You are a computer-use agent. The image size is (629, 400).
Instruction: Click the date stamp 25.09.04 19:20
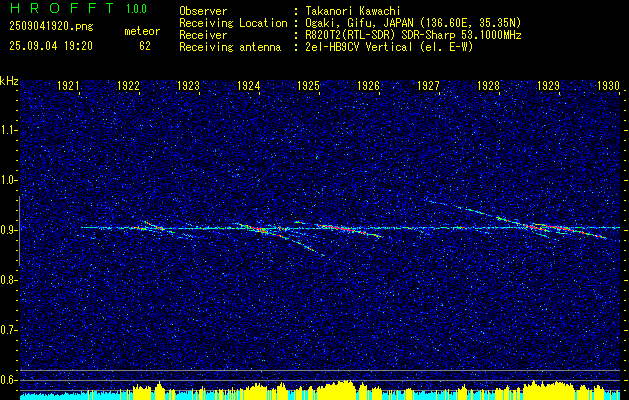(51, 46)
